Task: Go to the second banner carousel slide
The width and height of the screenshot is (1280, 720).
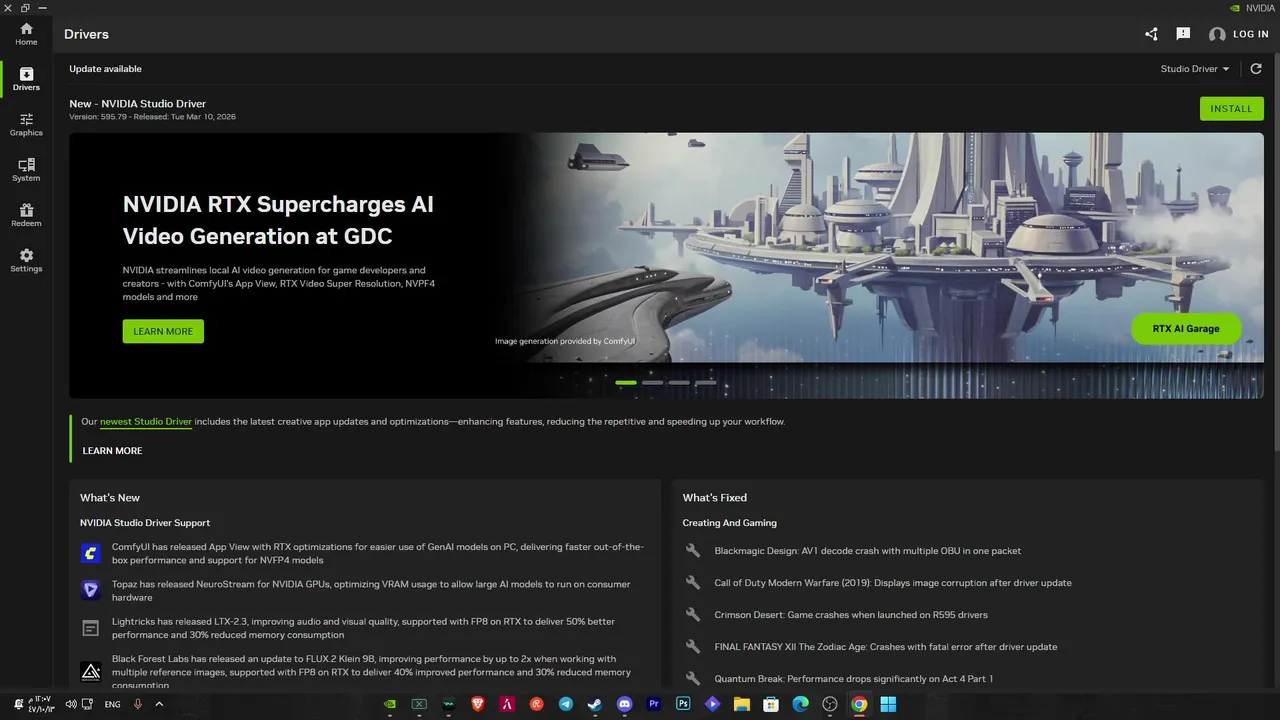Action: point(653,383)
